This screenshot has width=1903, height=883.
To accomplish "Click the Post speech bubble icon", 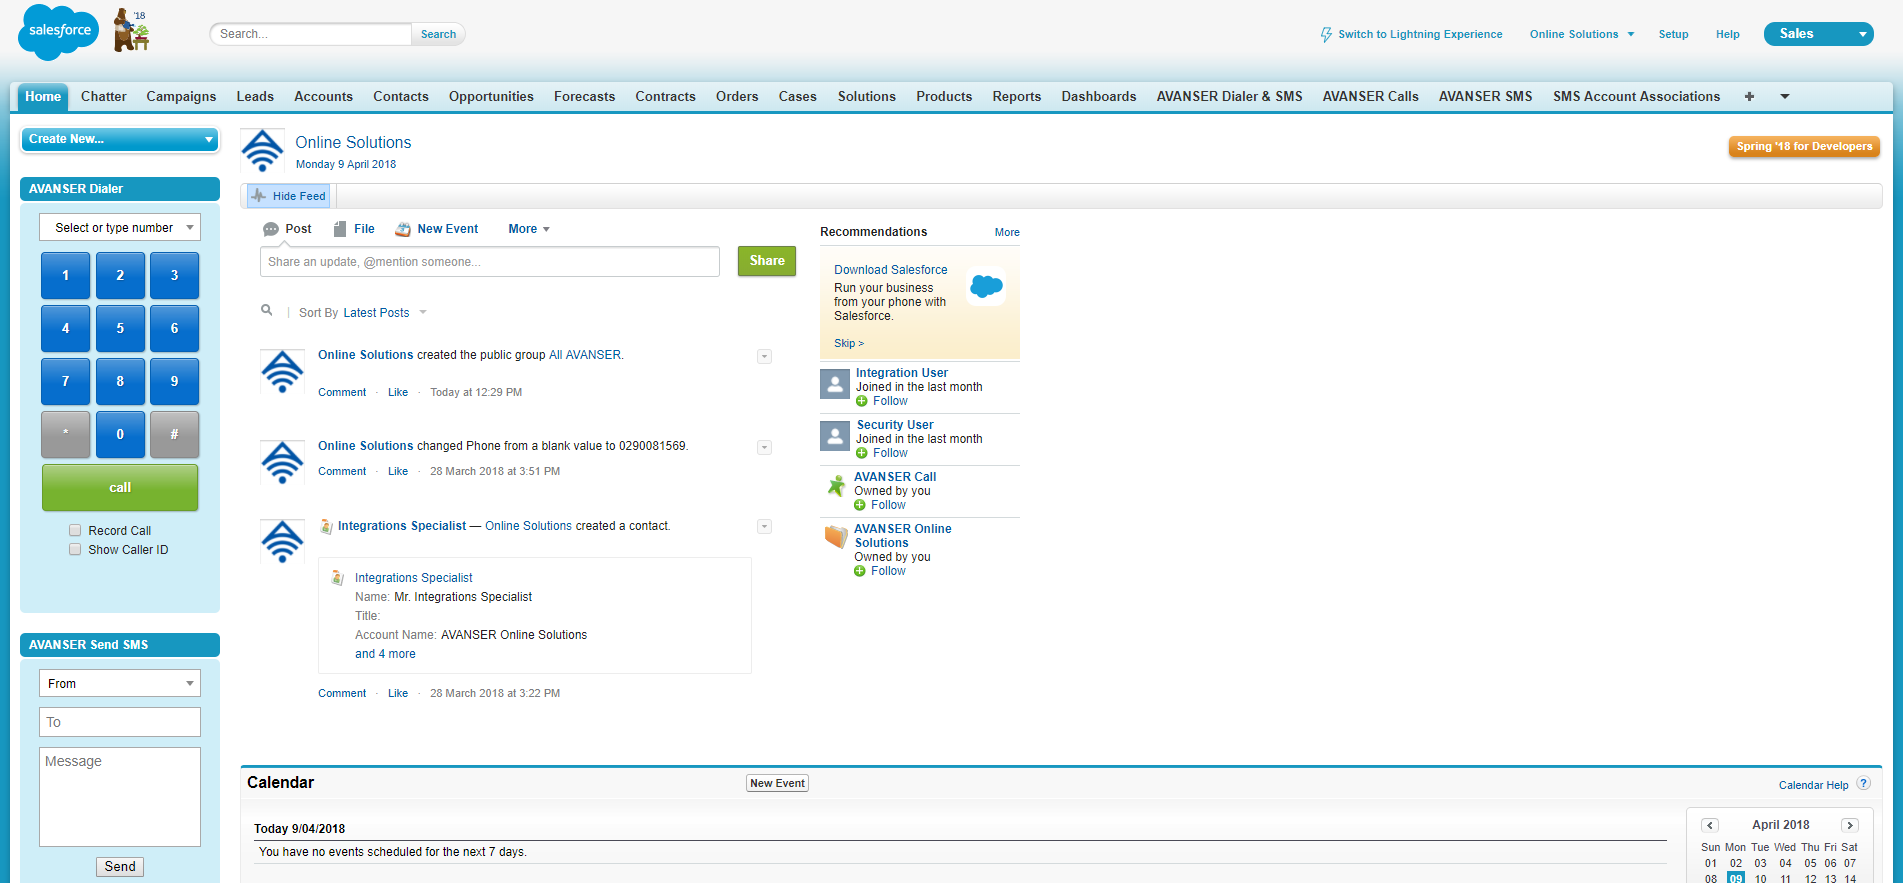I will [x=271, y=229].
